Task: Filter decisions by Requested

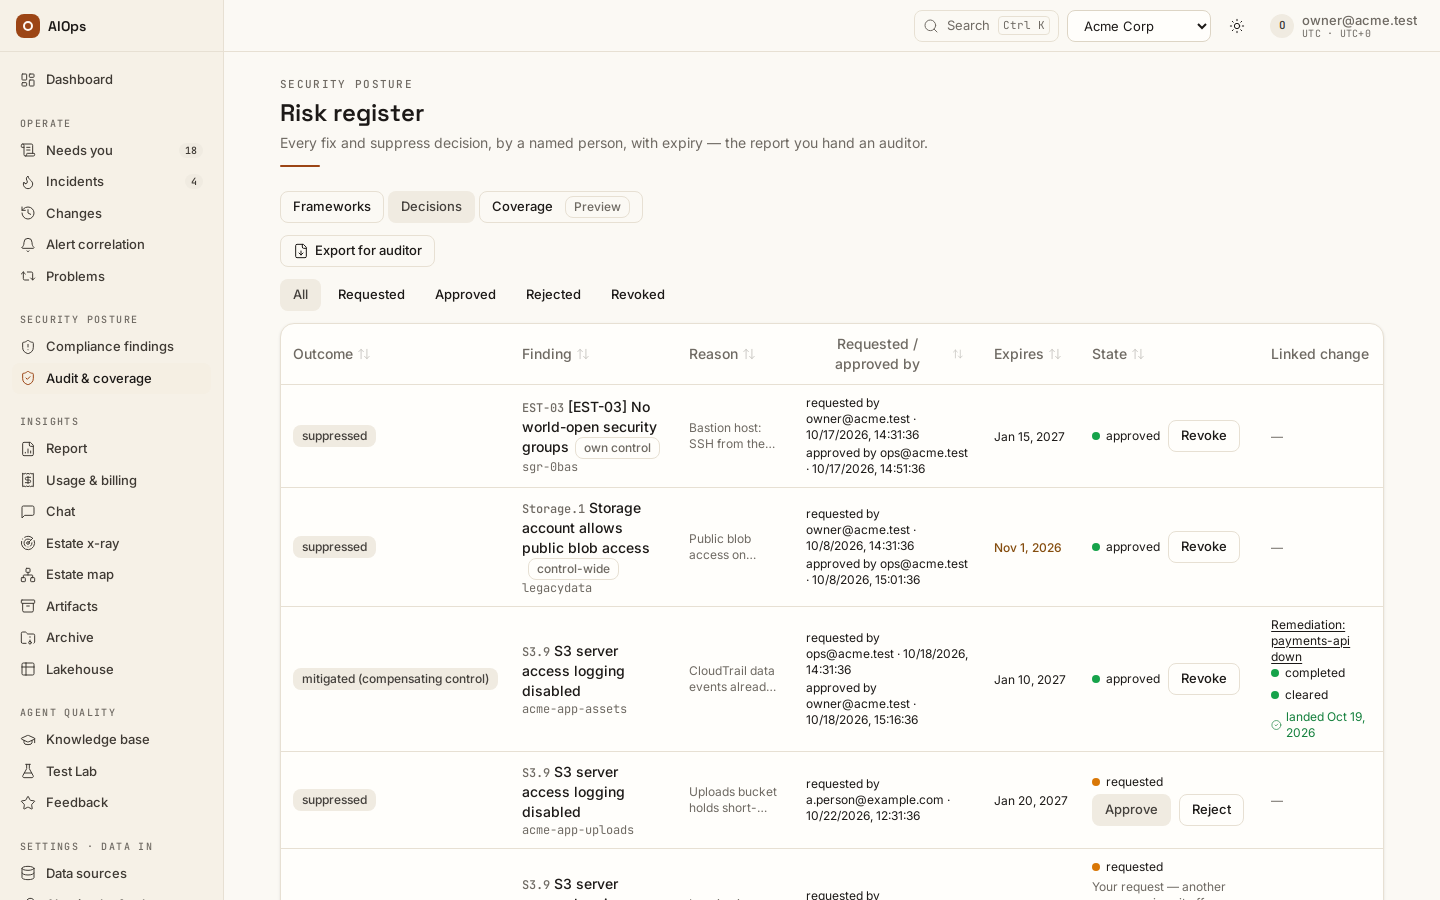Action: tap(371, 295)
